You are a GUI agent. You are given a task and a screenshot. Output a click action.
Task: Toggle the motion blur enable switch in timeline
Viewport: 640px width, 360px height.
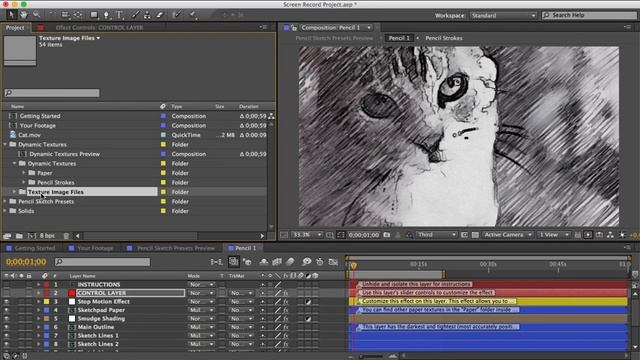pyautogui.click(x=290, y=262)
